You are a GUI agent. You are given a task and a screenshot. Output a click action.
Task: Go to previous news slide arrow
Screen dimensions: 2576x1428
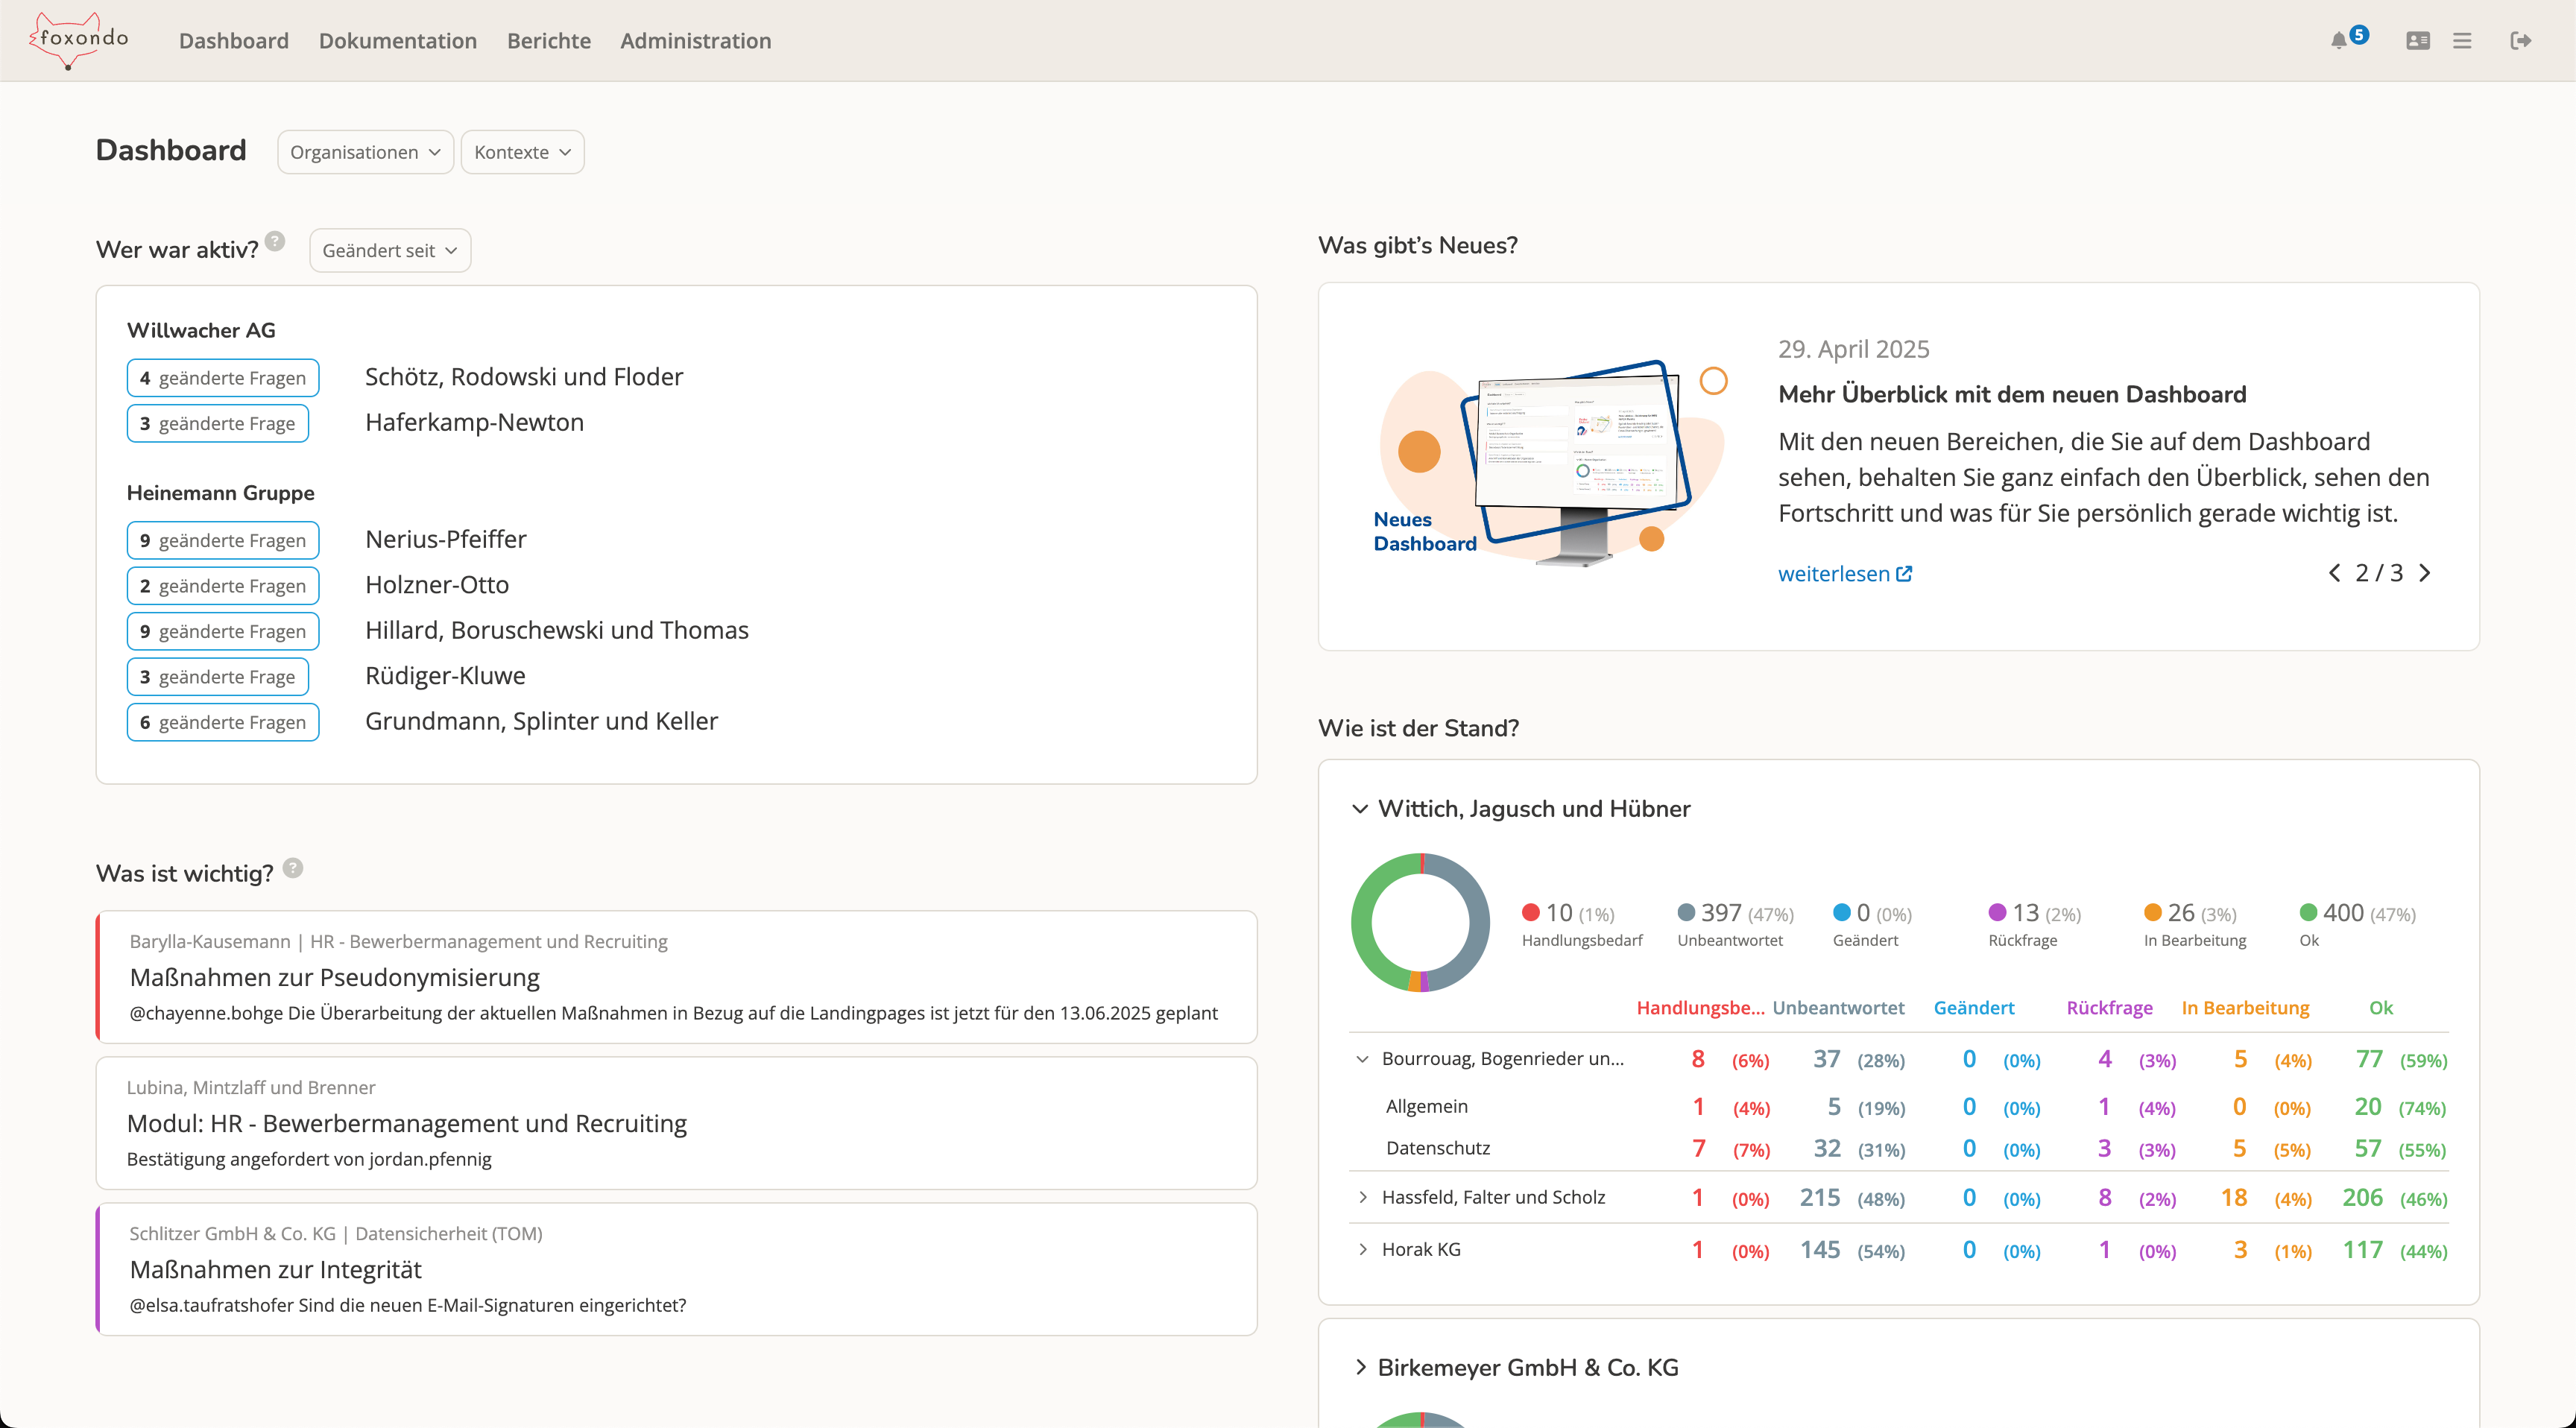pyautogui.click(x=2334, y=573)
